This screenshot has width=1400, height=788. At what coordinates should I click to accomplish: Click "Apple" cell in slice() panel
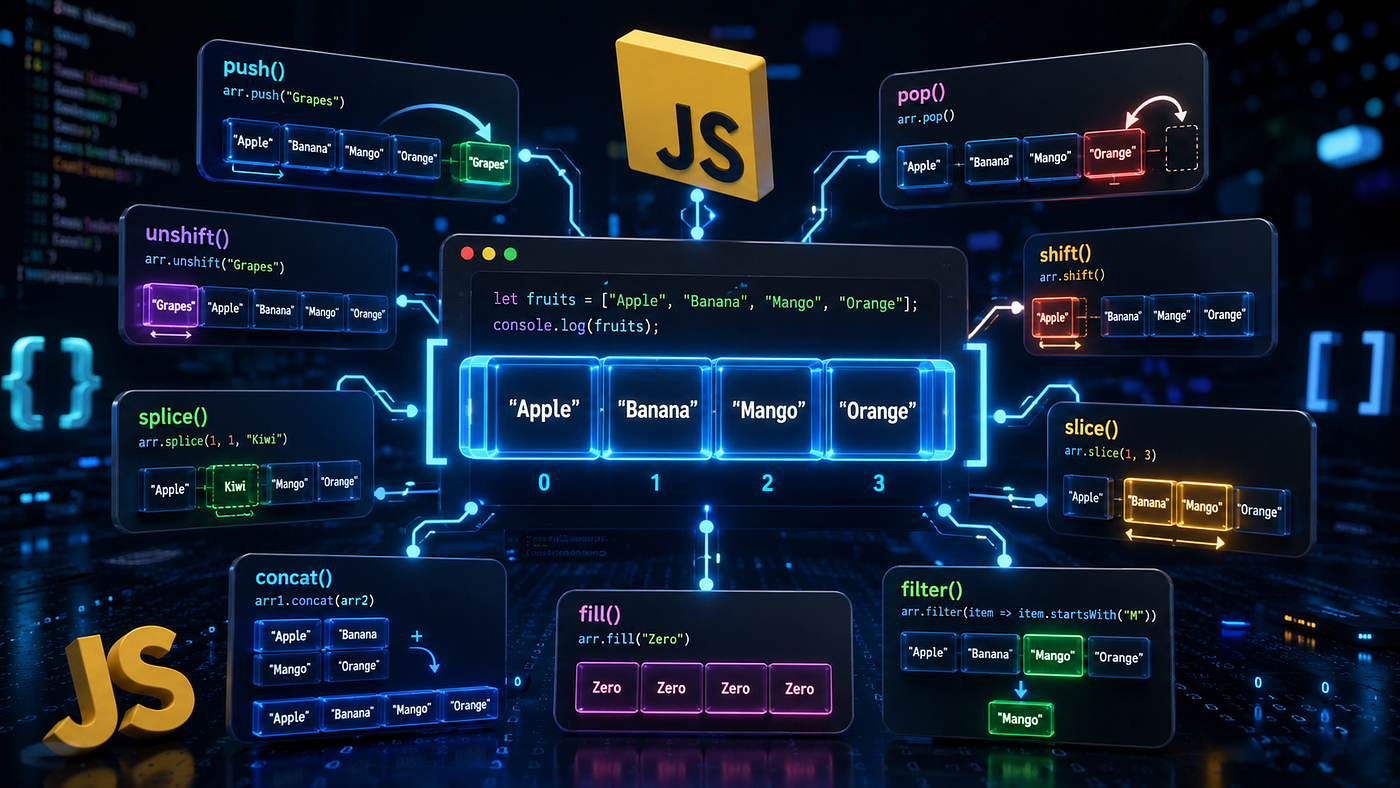pos(1086,496)
